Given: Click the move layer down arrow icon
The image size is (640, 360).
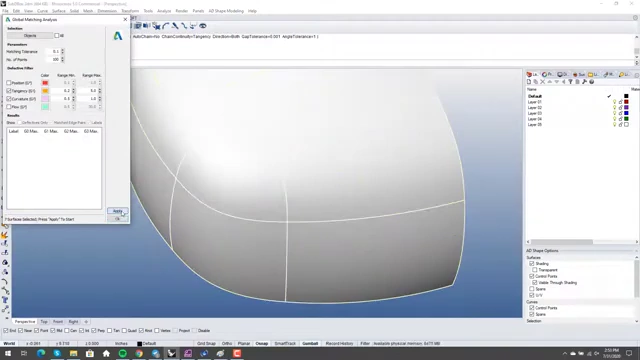Looking at the screenshot, I should click(x=556, y=82).
